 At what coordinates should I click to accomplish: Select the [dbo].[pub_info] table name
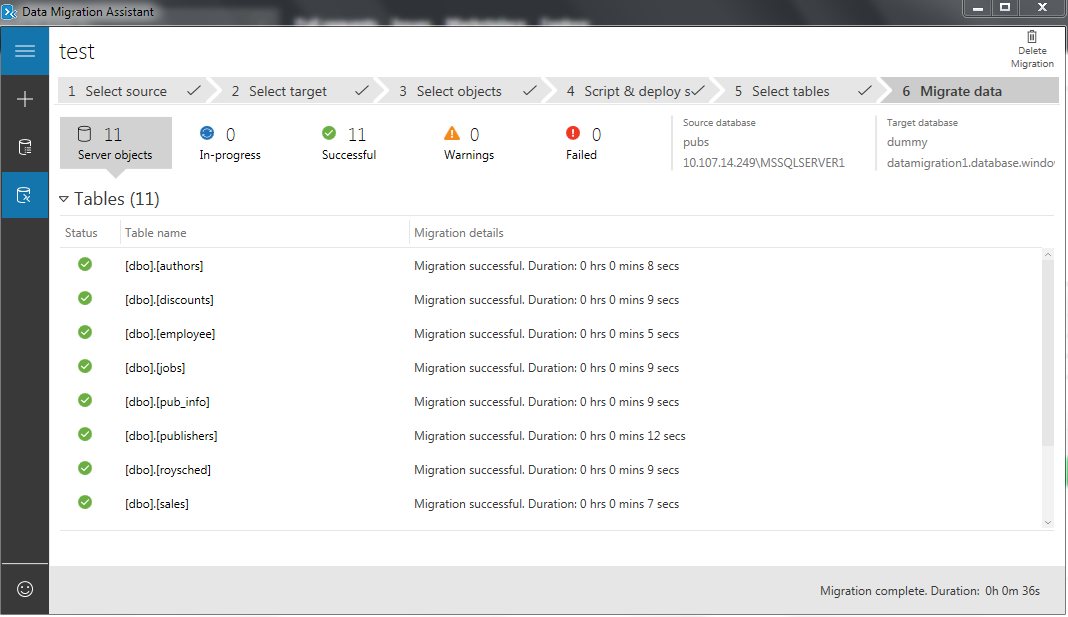pos(167,402)
